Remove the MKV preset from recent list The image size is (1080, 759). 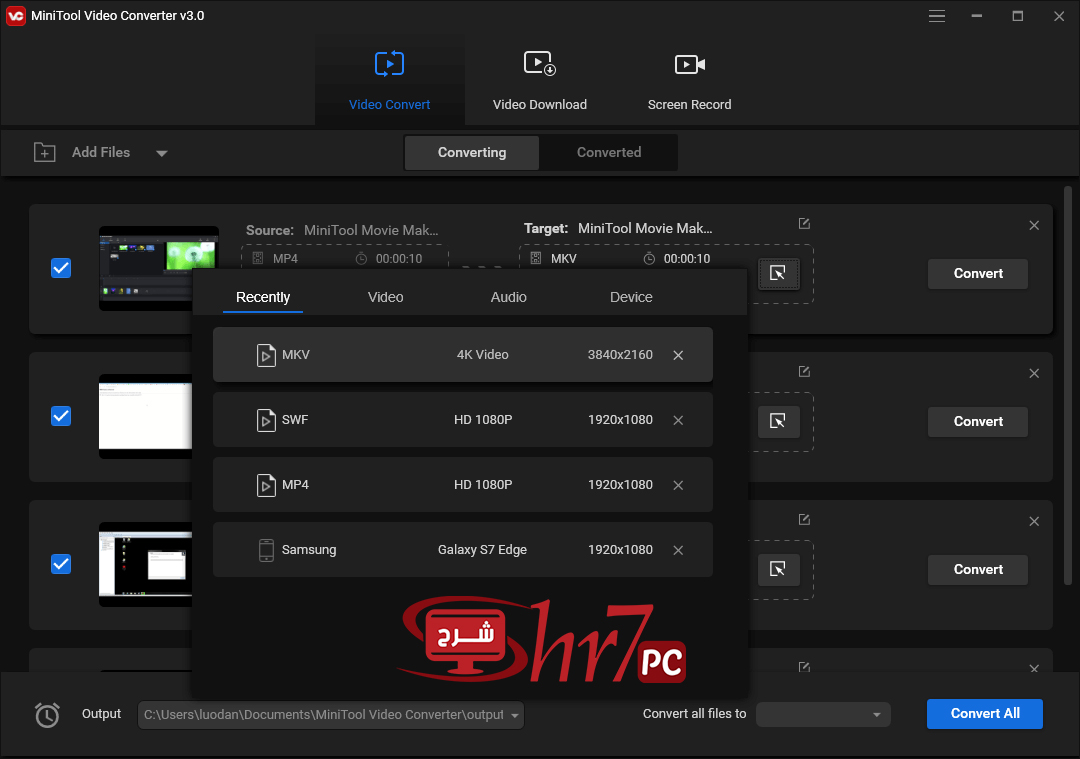click(678, 355)
